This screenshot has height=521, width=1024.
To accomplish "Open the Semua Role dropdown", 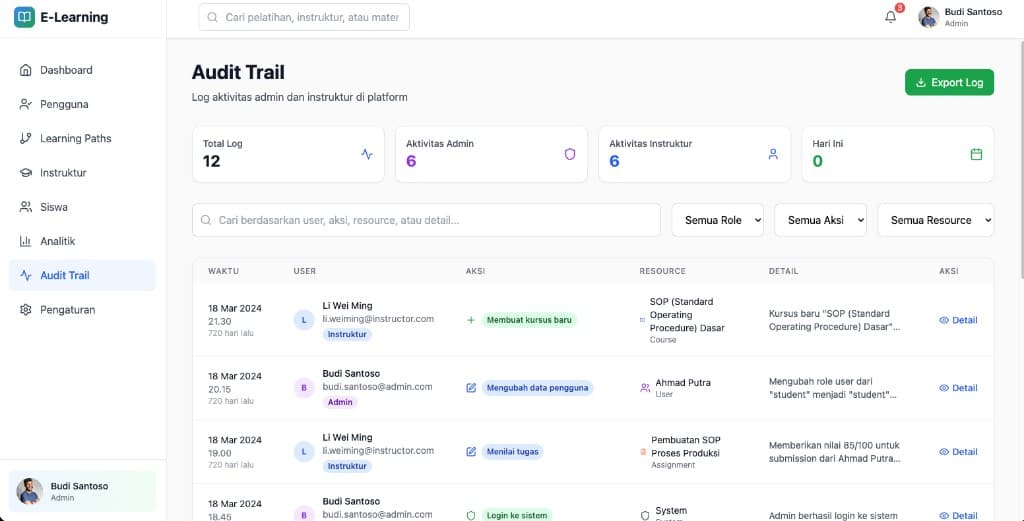I will [718, 220].
